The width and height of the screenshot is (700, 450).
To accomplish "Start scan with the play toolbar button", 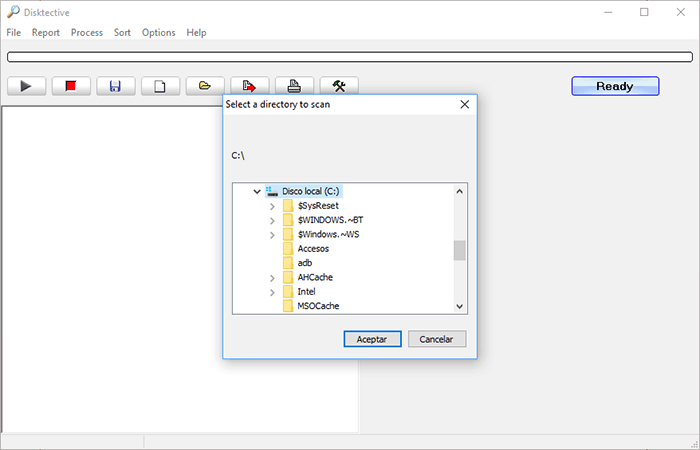I will pyautogui.click(x=26, y=86).
